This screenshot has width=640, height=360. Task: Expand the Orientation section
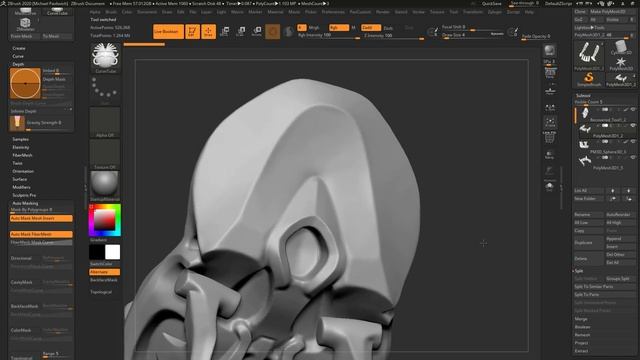(x=23, y=171)
